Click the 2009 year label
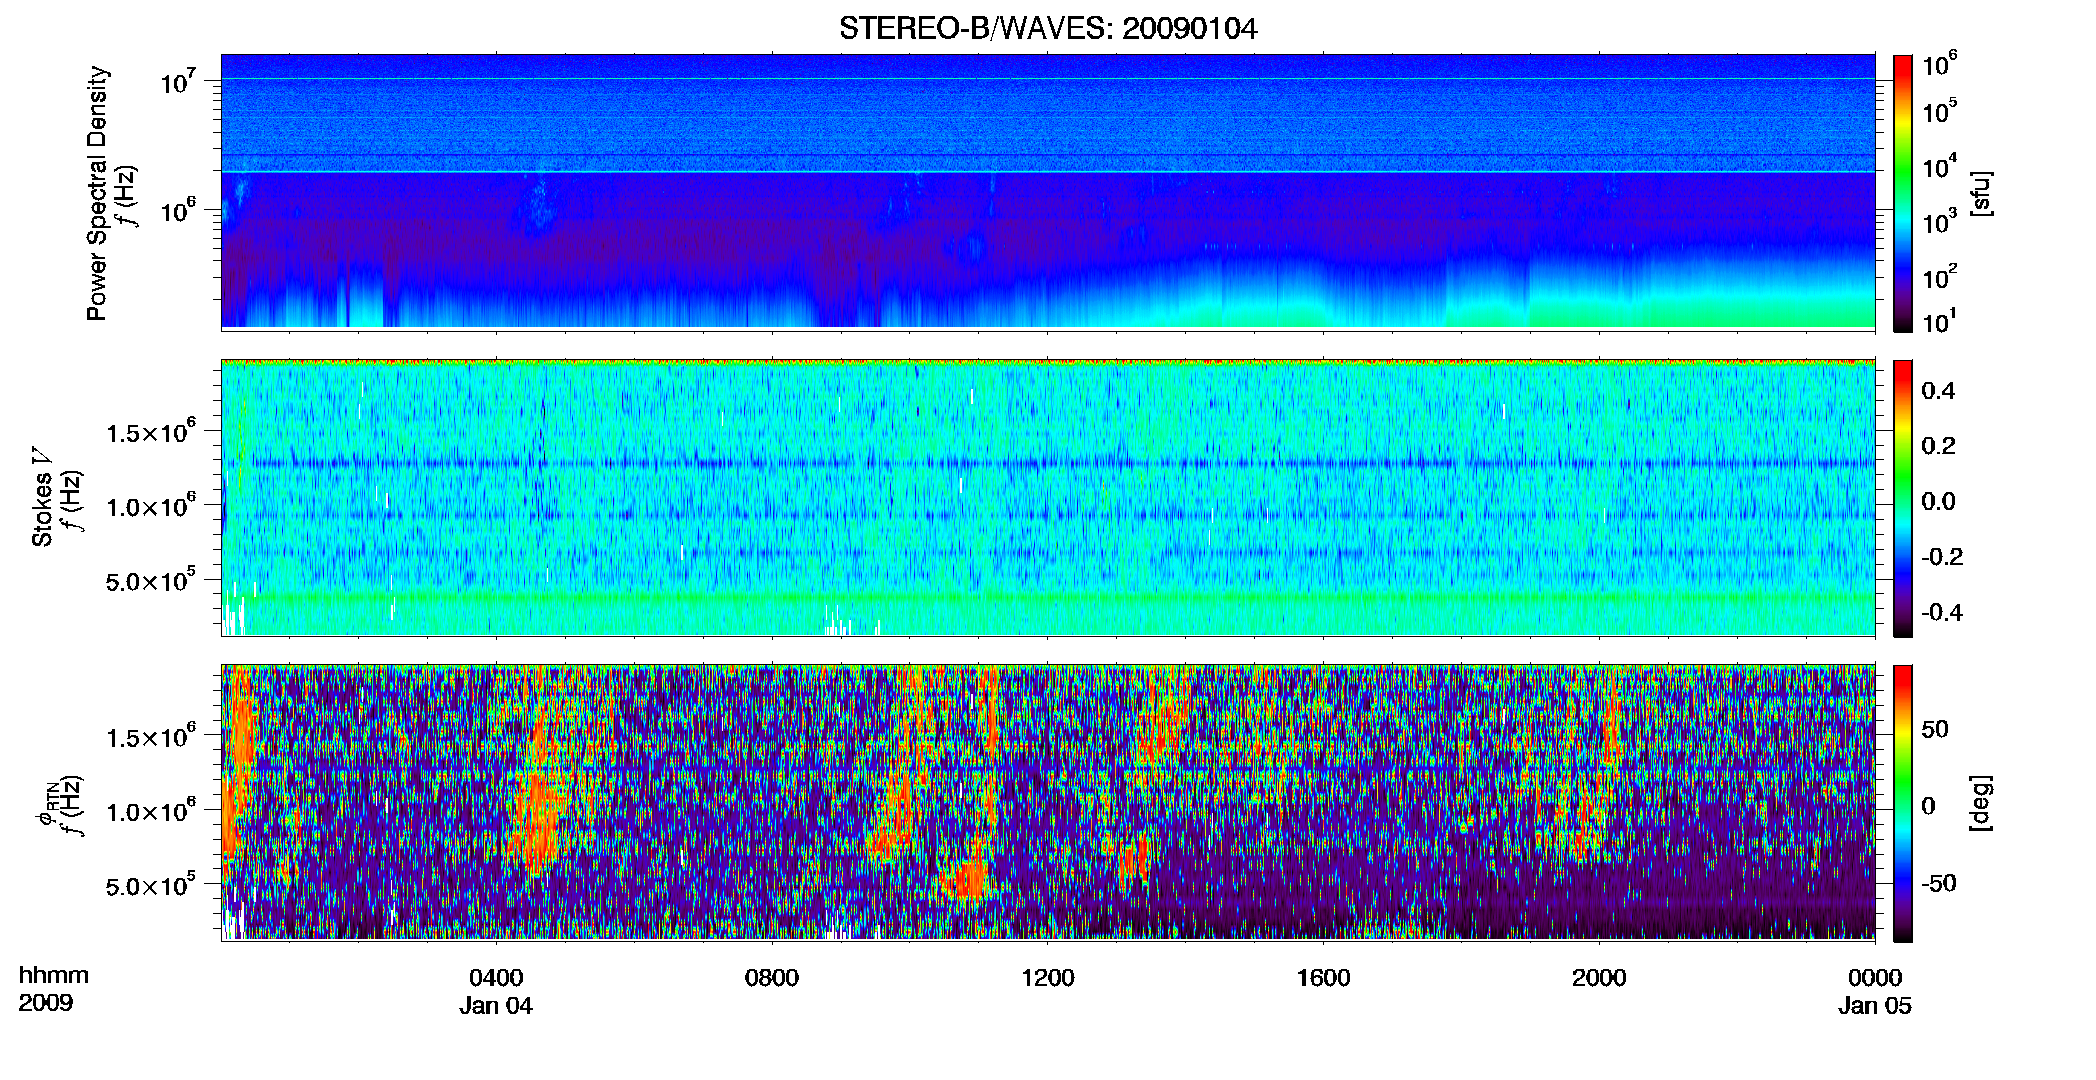The width and height of the screenshot is (2096, 1080). click(46, 1003)
